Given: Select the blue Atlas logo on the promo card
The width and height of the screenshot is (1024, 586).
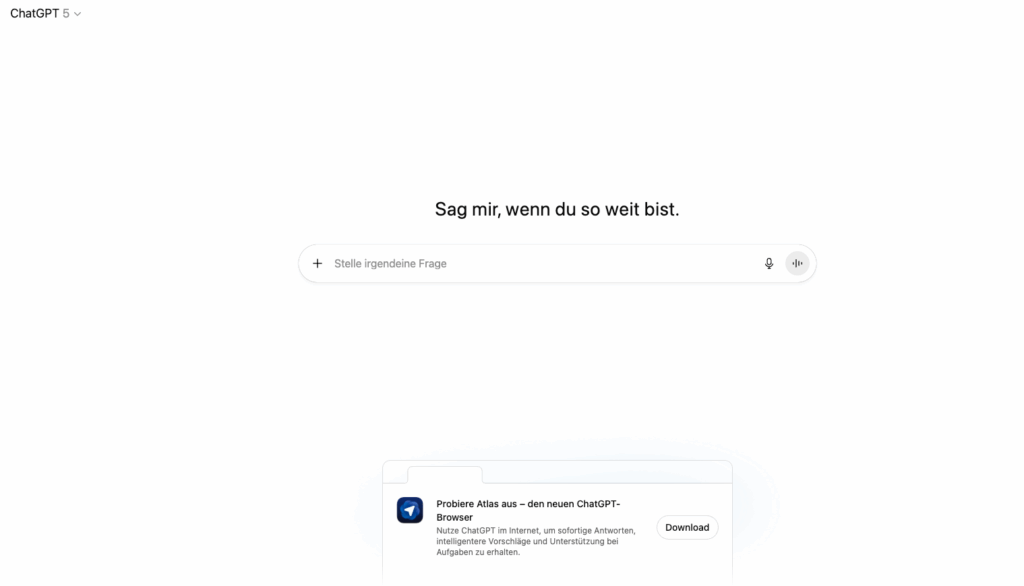Looking at the screenshot, I should pos(410,510).
